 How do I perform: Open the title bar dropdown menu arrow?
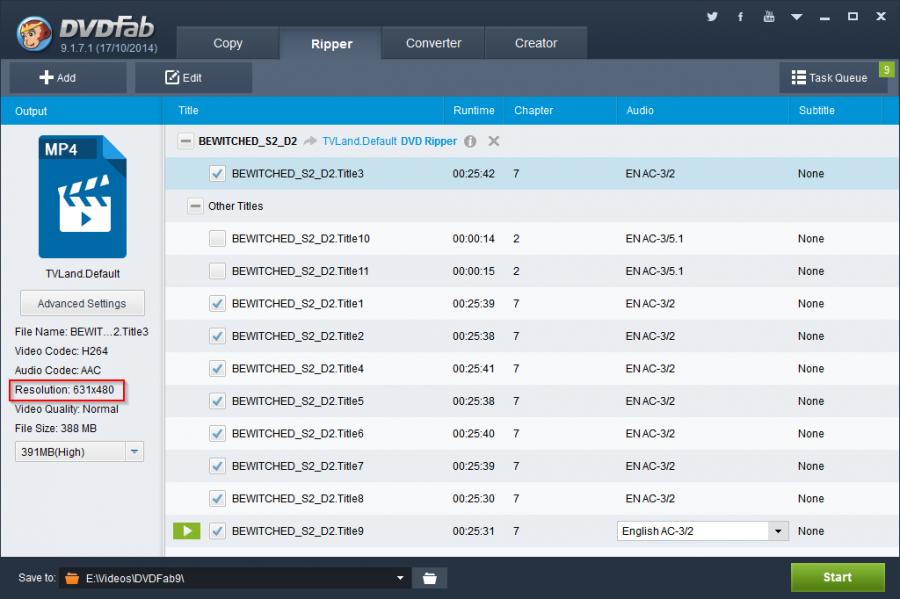coord(796,17)
